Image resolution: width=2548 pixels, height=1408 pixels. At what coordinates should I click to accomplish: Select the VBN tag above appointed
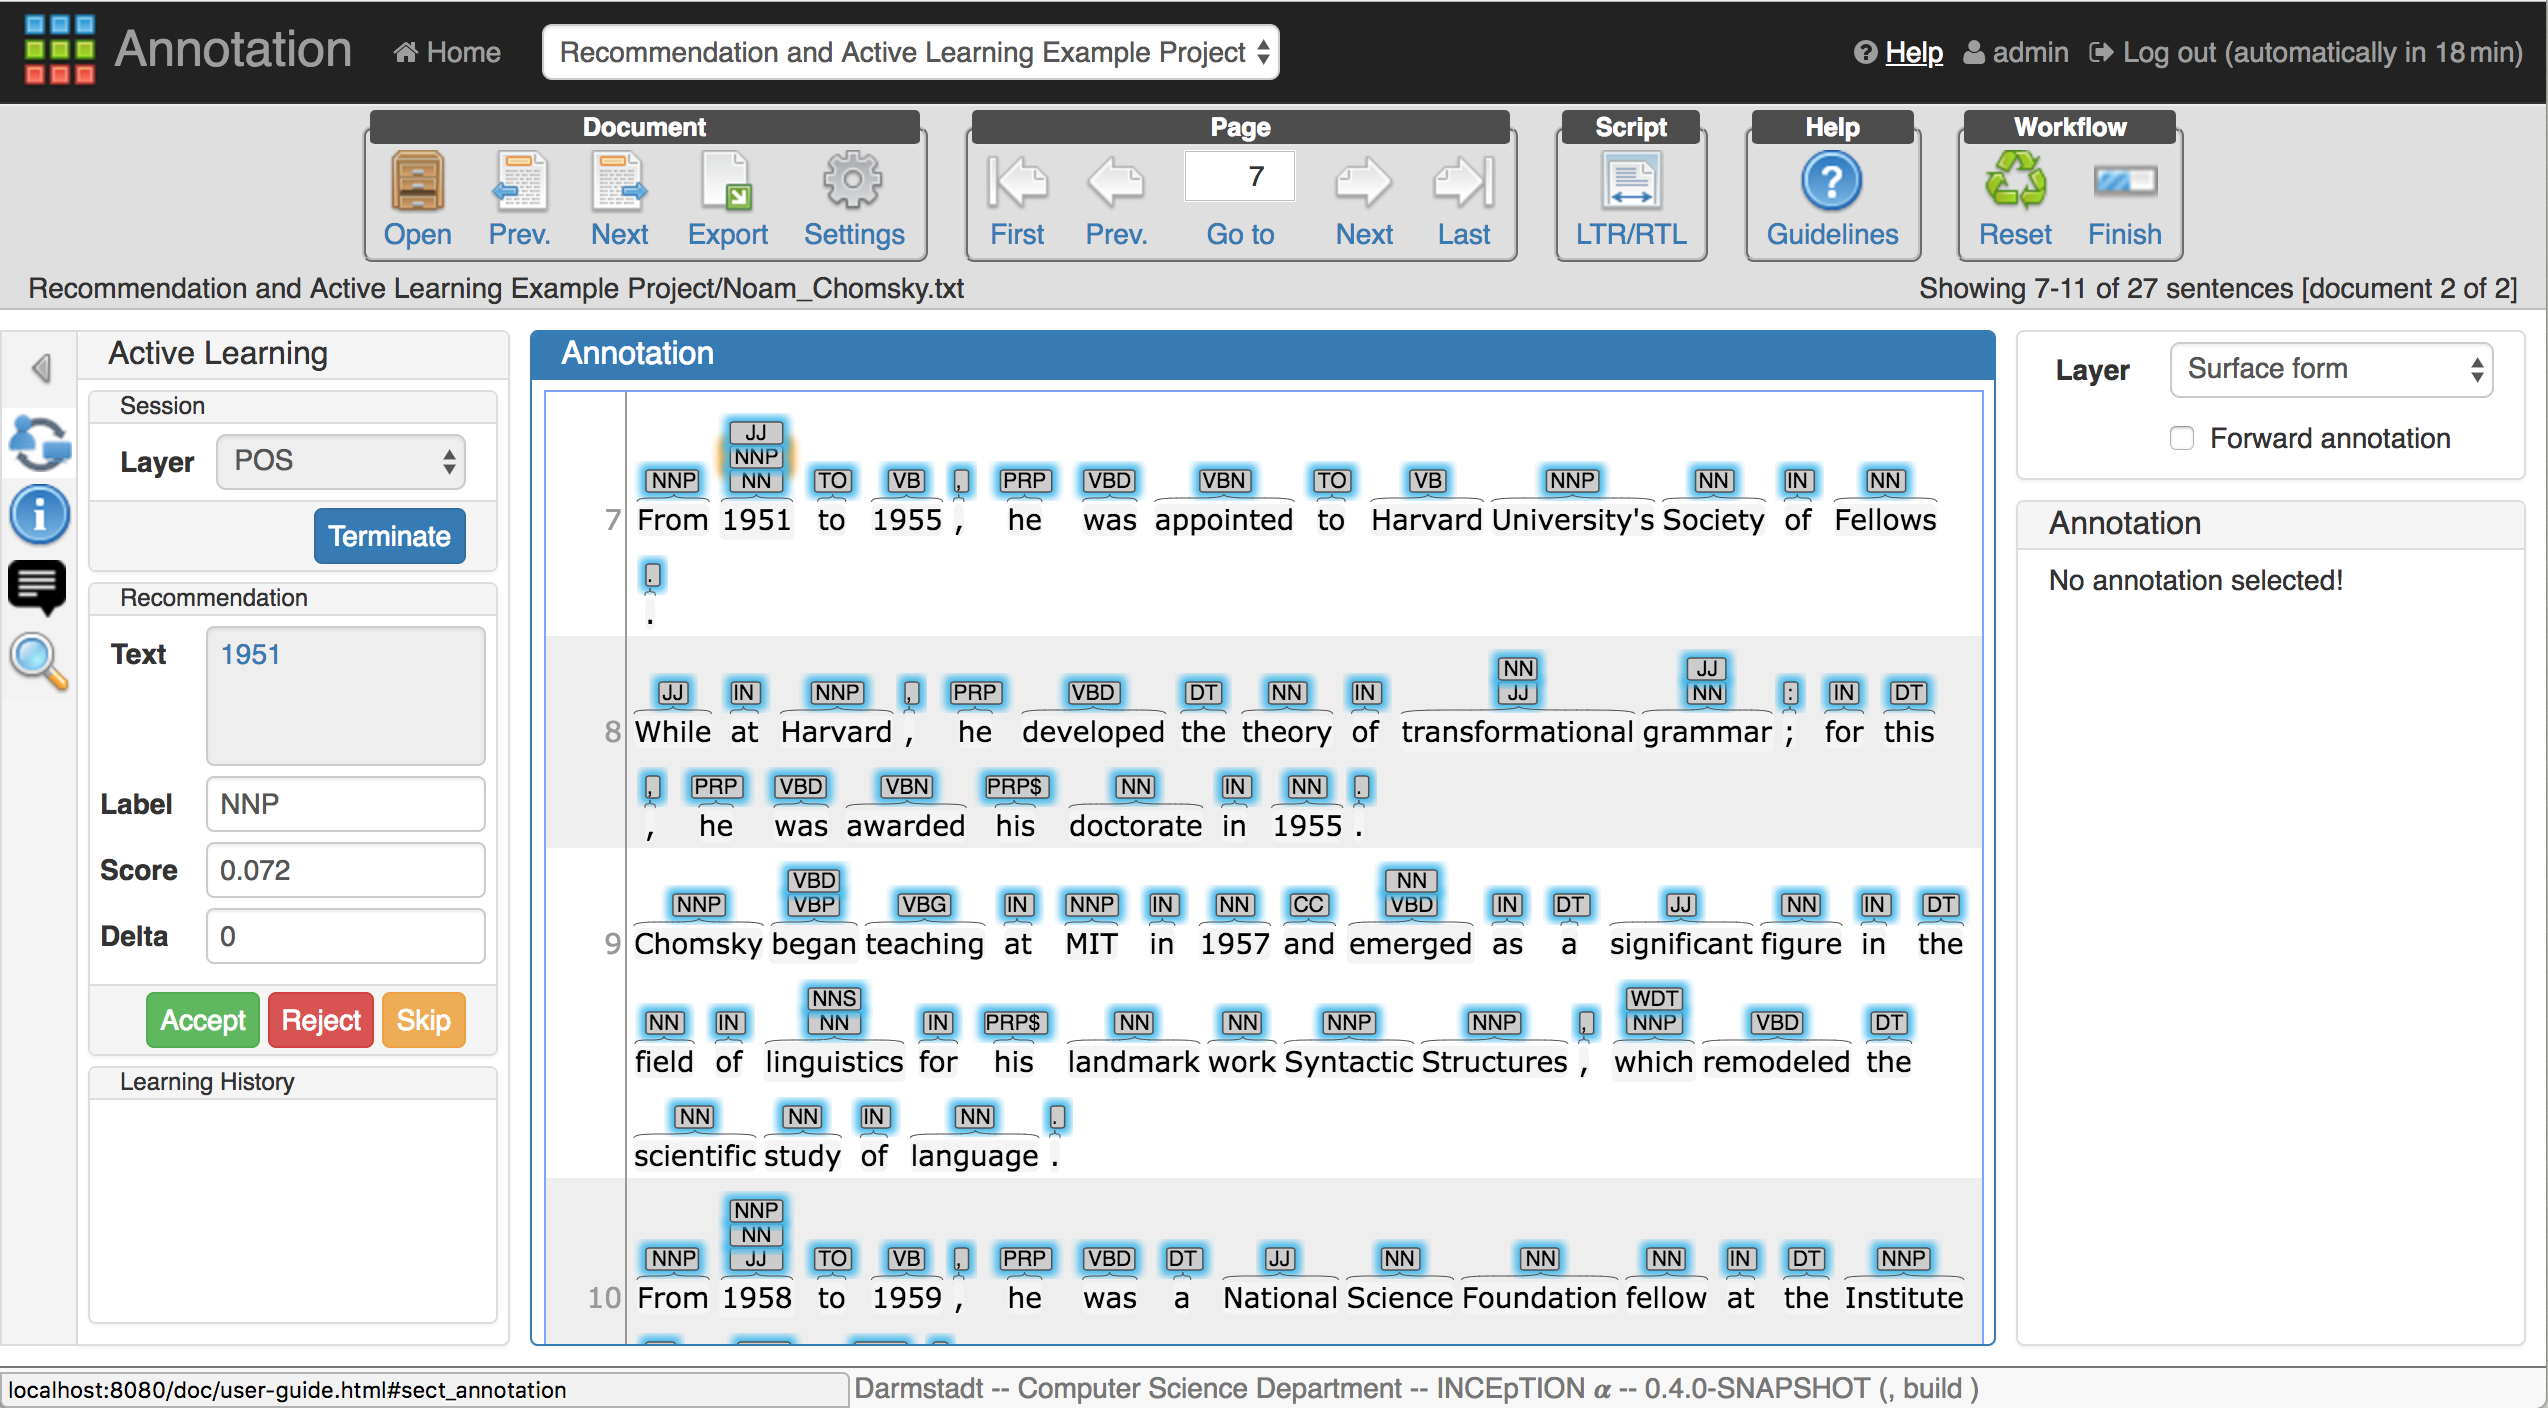point(1224,481)
